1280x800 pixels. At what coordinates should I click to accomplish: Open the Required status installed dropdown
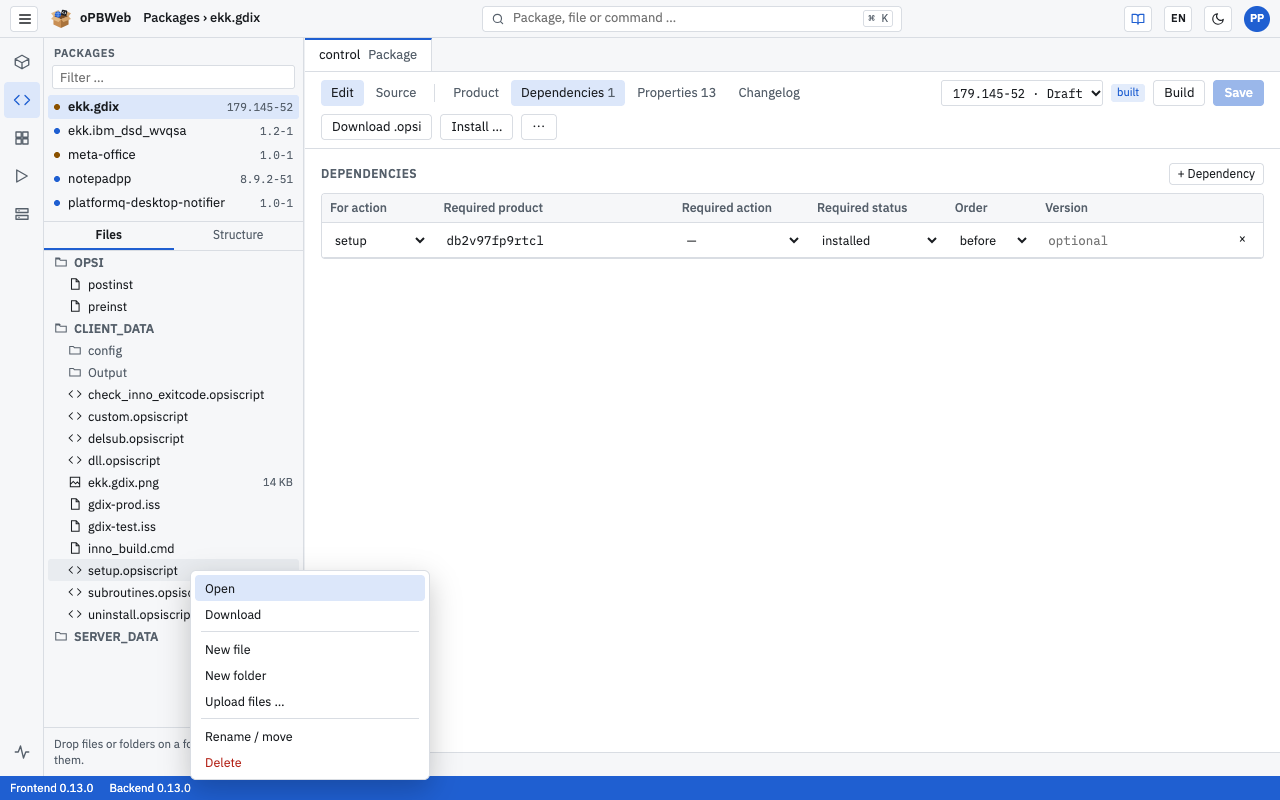click(x=878, y=240)
